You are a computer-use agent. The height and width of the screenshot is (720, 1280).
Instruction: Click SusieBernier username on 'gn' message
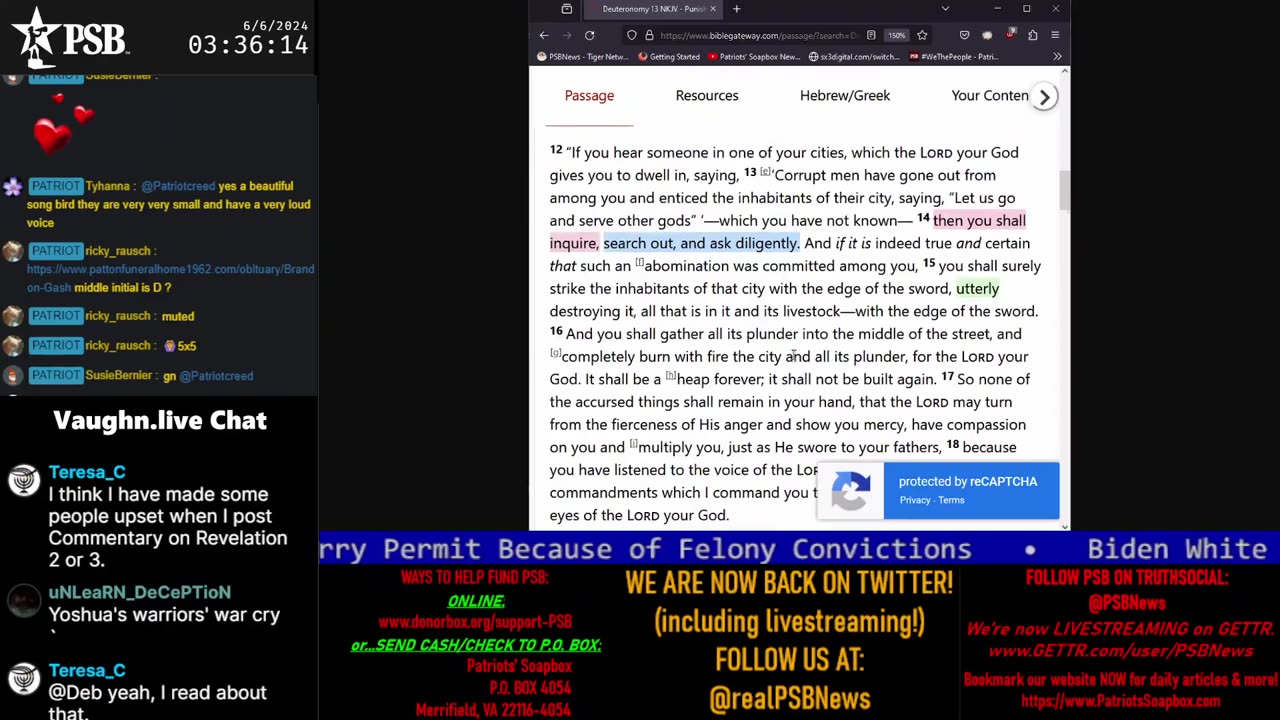click(118, 375)
